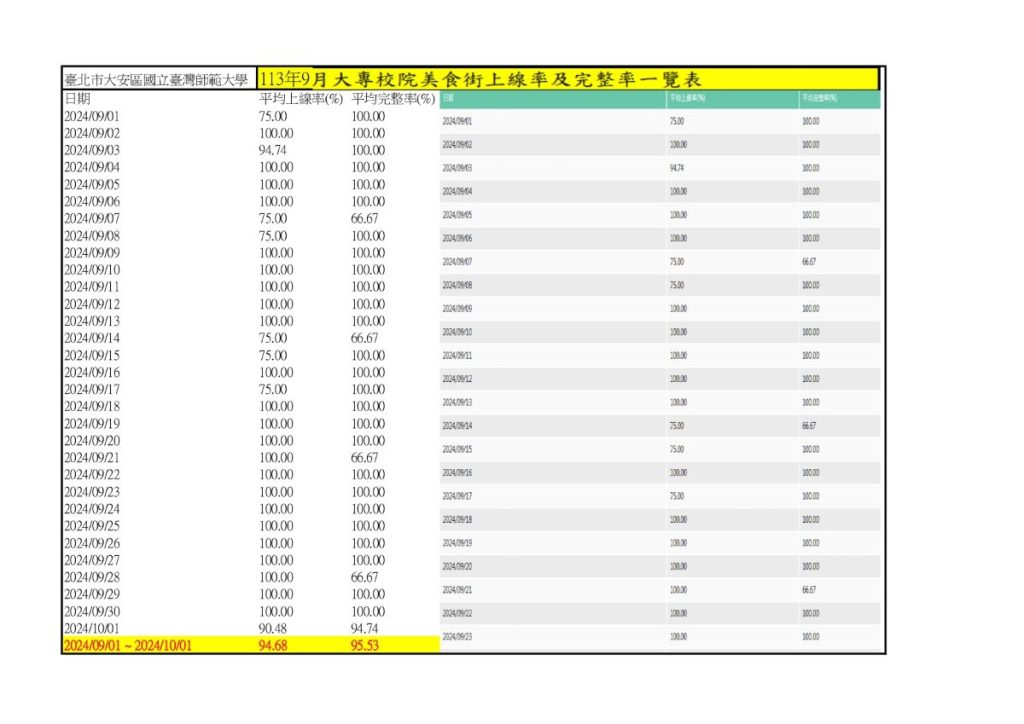Screen dimensions: 1024x724
Task: Select the 臺北市大安區國立臺灣師範大學 cell
Action: click(x=156, y=79)
